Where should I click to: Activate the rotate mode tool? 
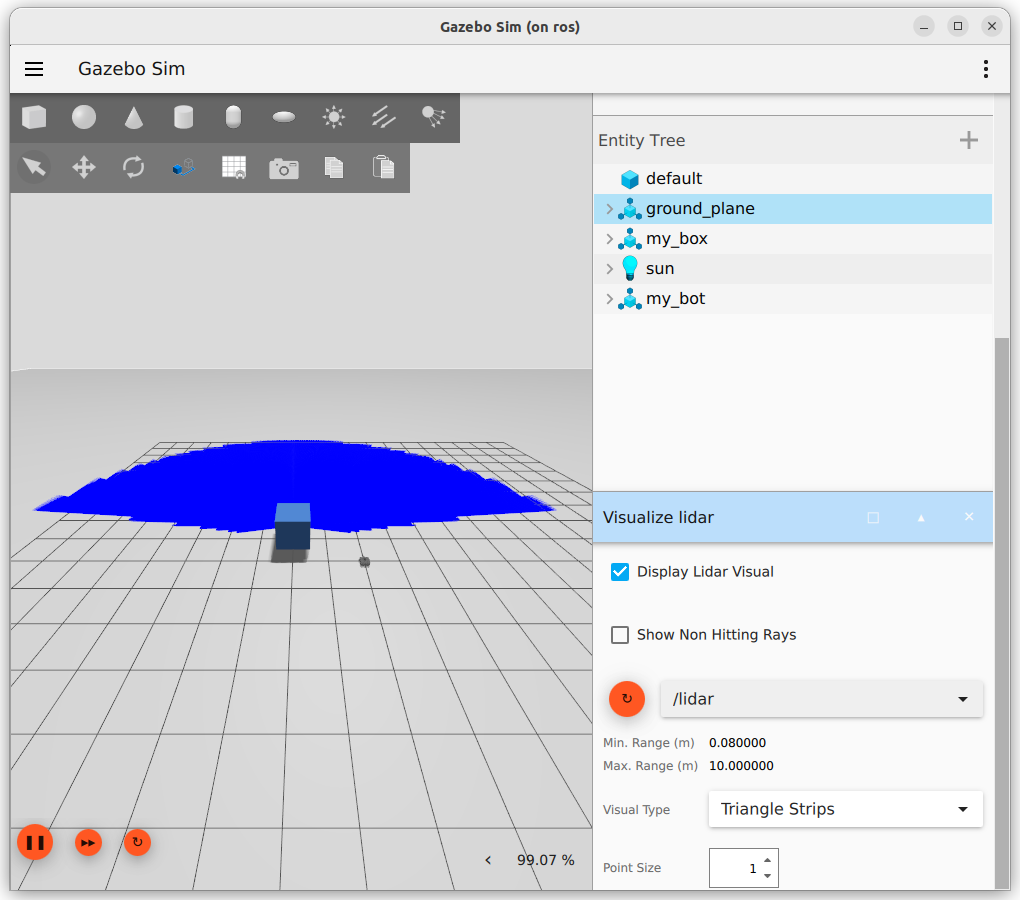(134, 167)
